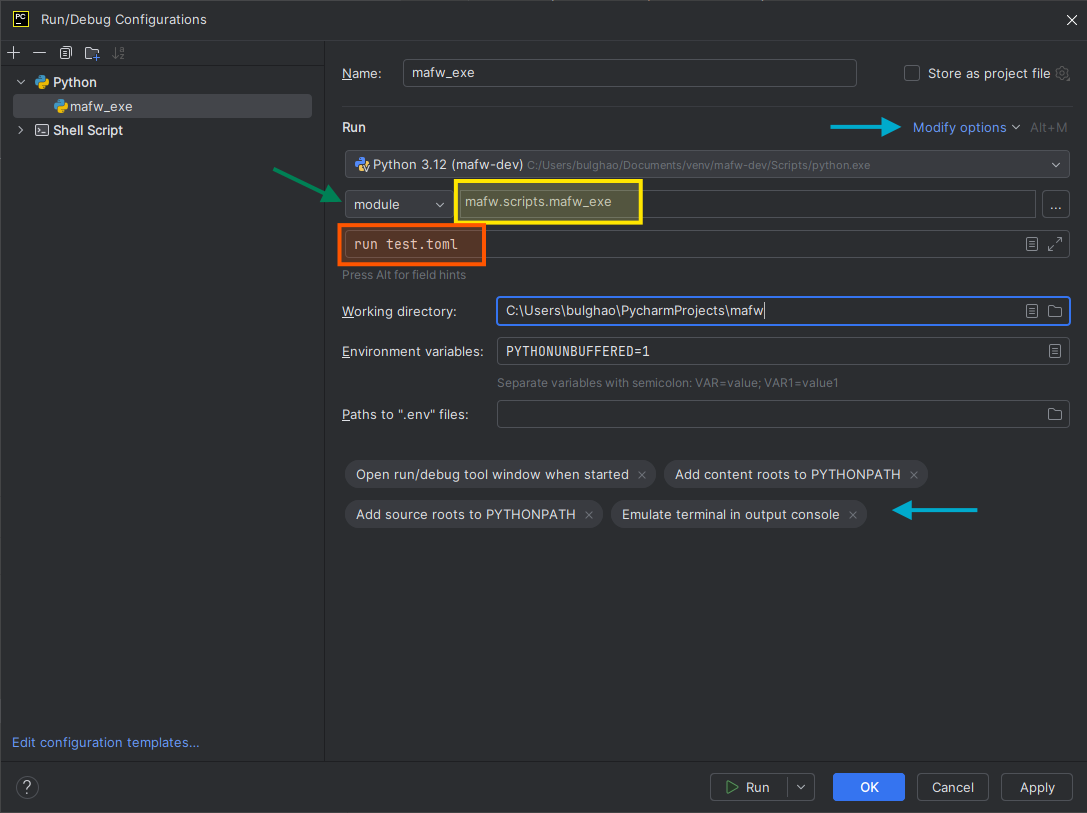Enable Store as project file checkbox

912,73
